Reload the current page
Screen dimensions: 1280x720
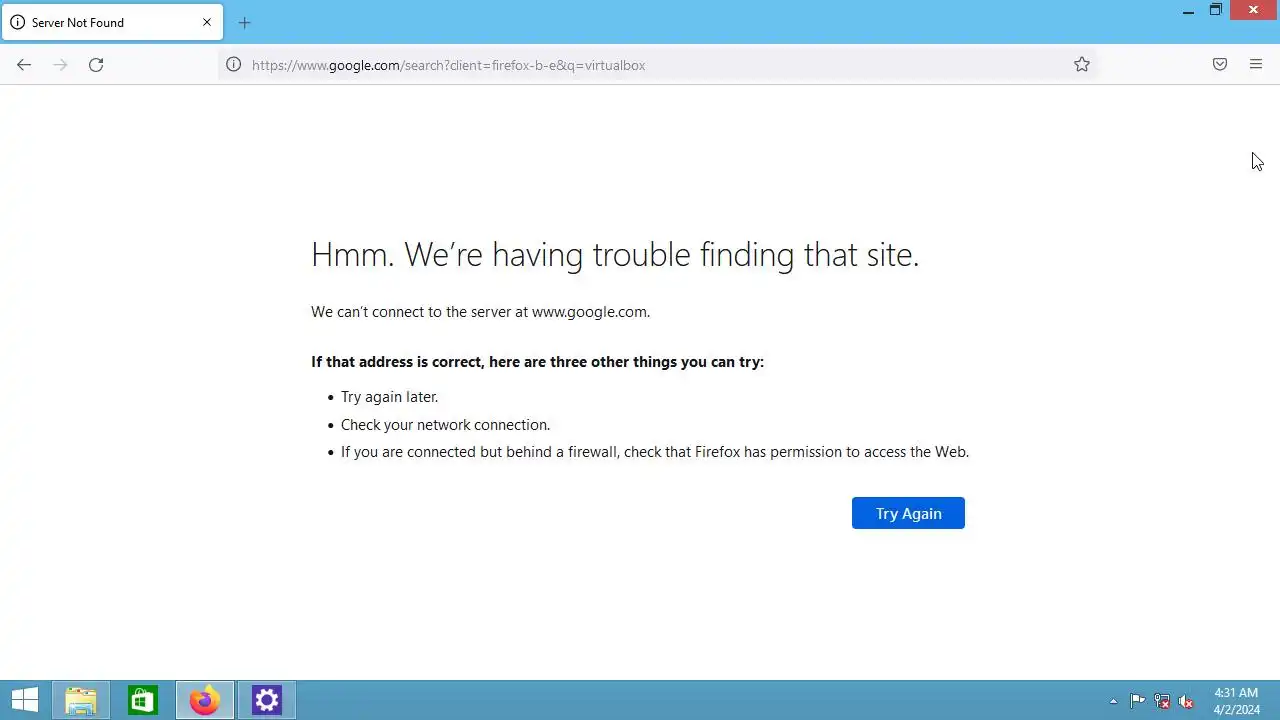click(96, 65)
